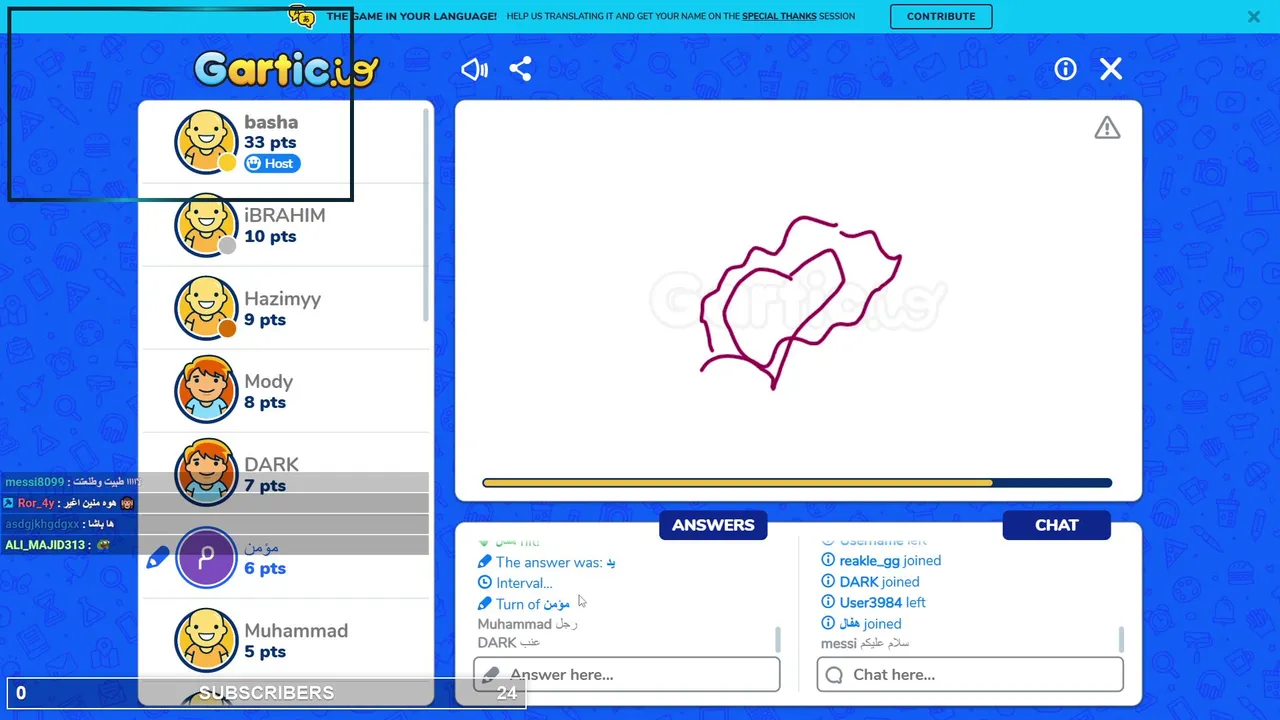Exit the room with the white X
This screenshot has height=720, width=1280.
click(1111, 69)
